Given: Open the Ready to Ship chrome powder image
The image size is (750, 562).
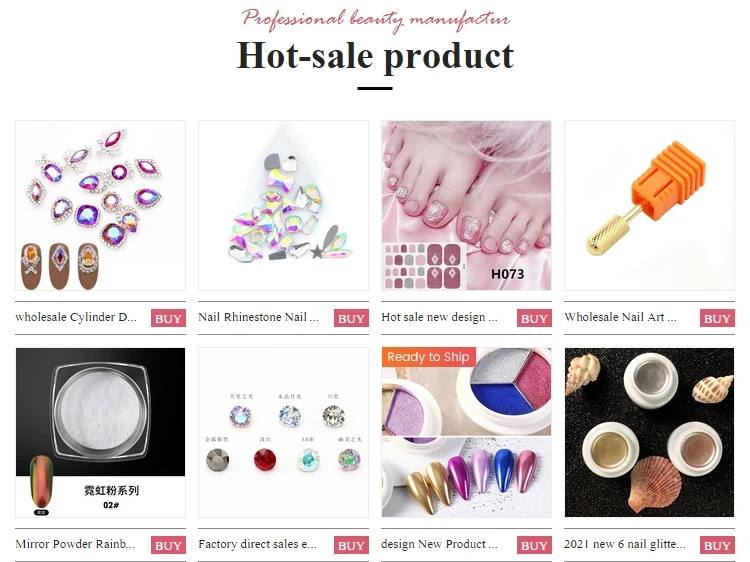Looking at the screenshot, I should coord(466,432).
